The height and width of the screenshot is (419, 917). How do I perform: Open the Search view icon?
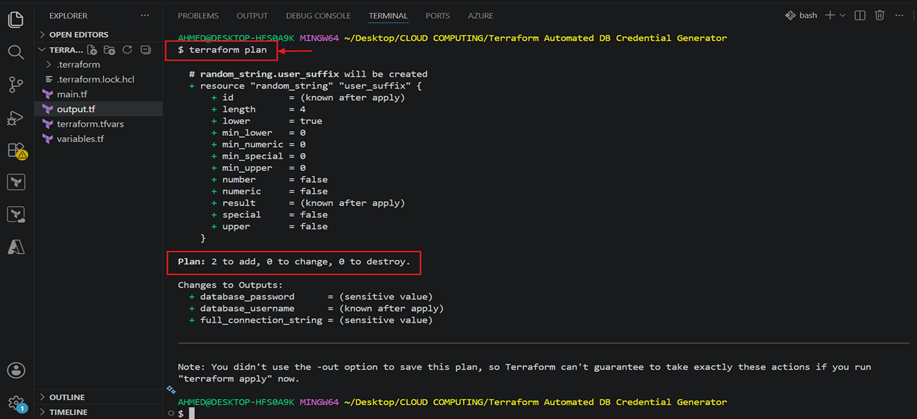pos(15,52)
